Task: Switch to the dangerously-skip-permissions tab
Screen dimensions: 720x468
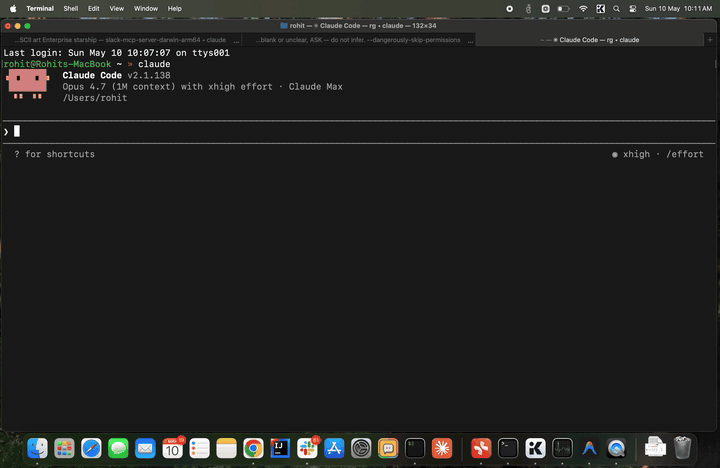Action: click(x=358, y=40)
